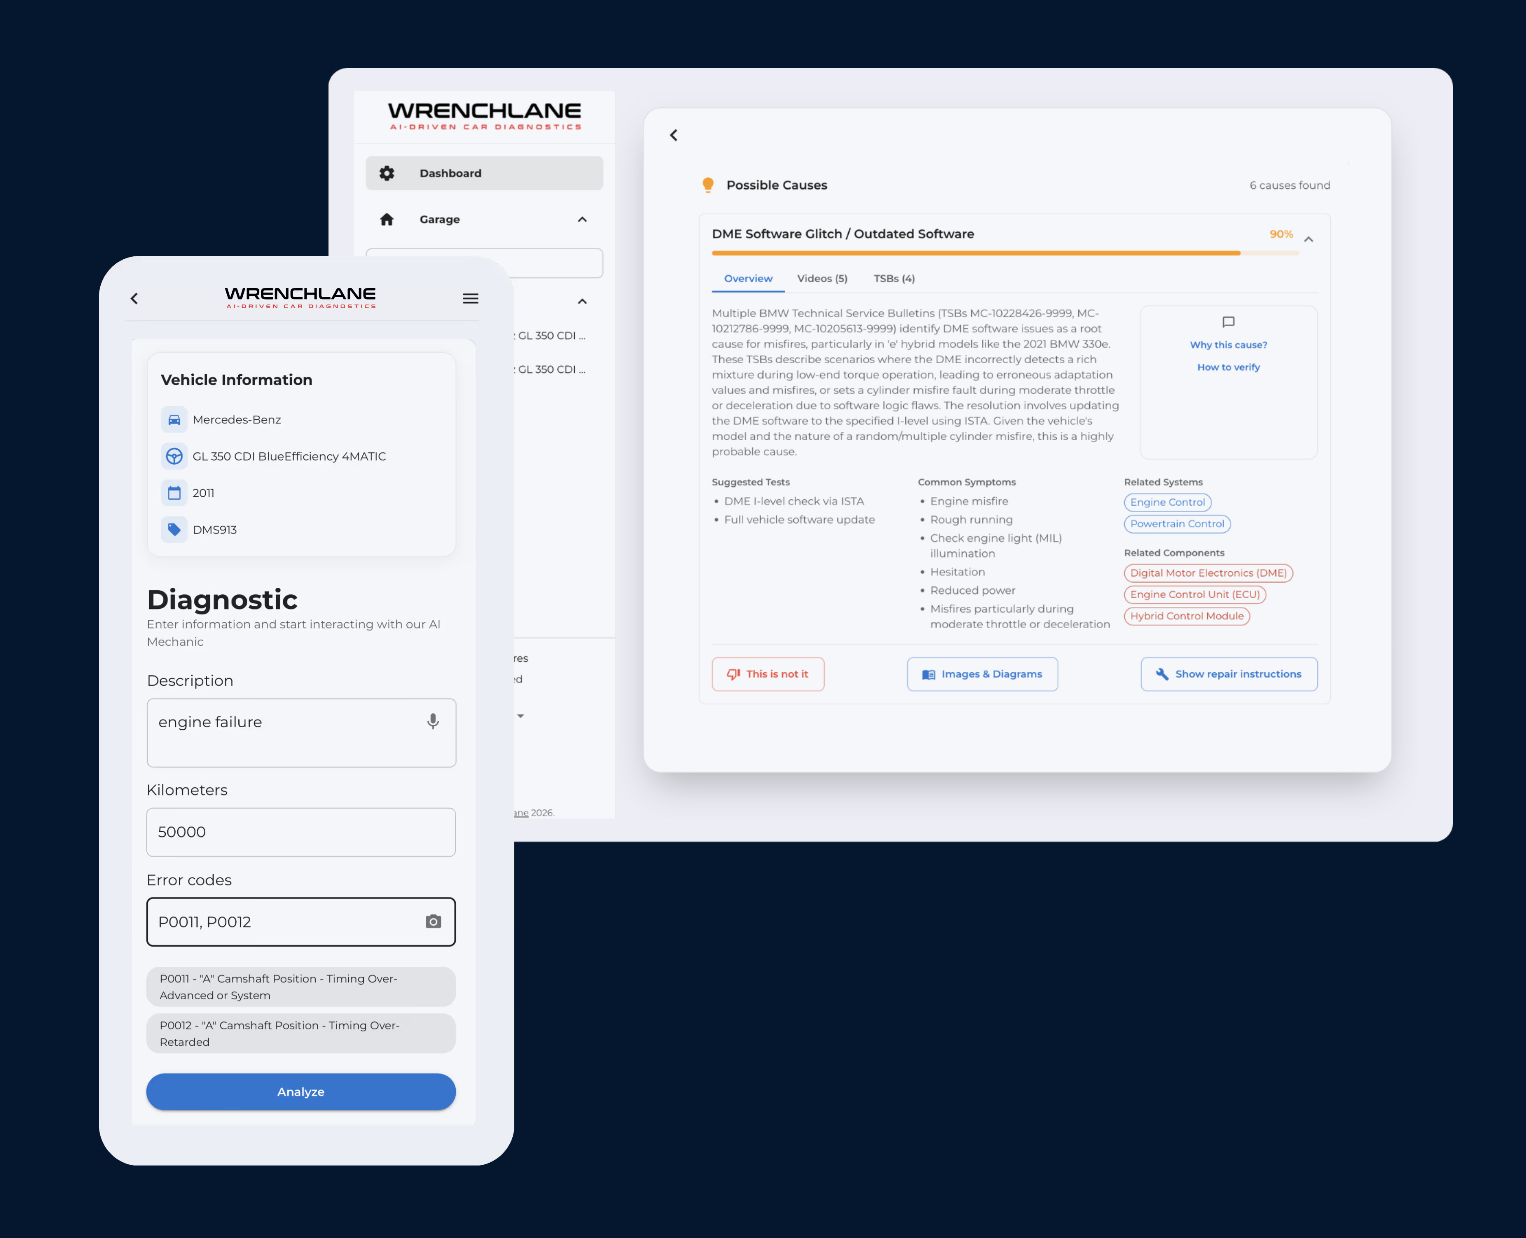
Task: Click the This is not it button
Action: [768, 674]
